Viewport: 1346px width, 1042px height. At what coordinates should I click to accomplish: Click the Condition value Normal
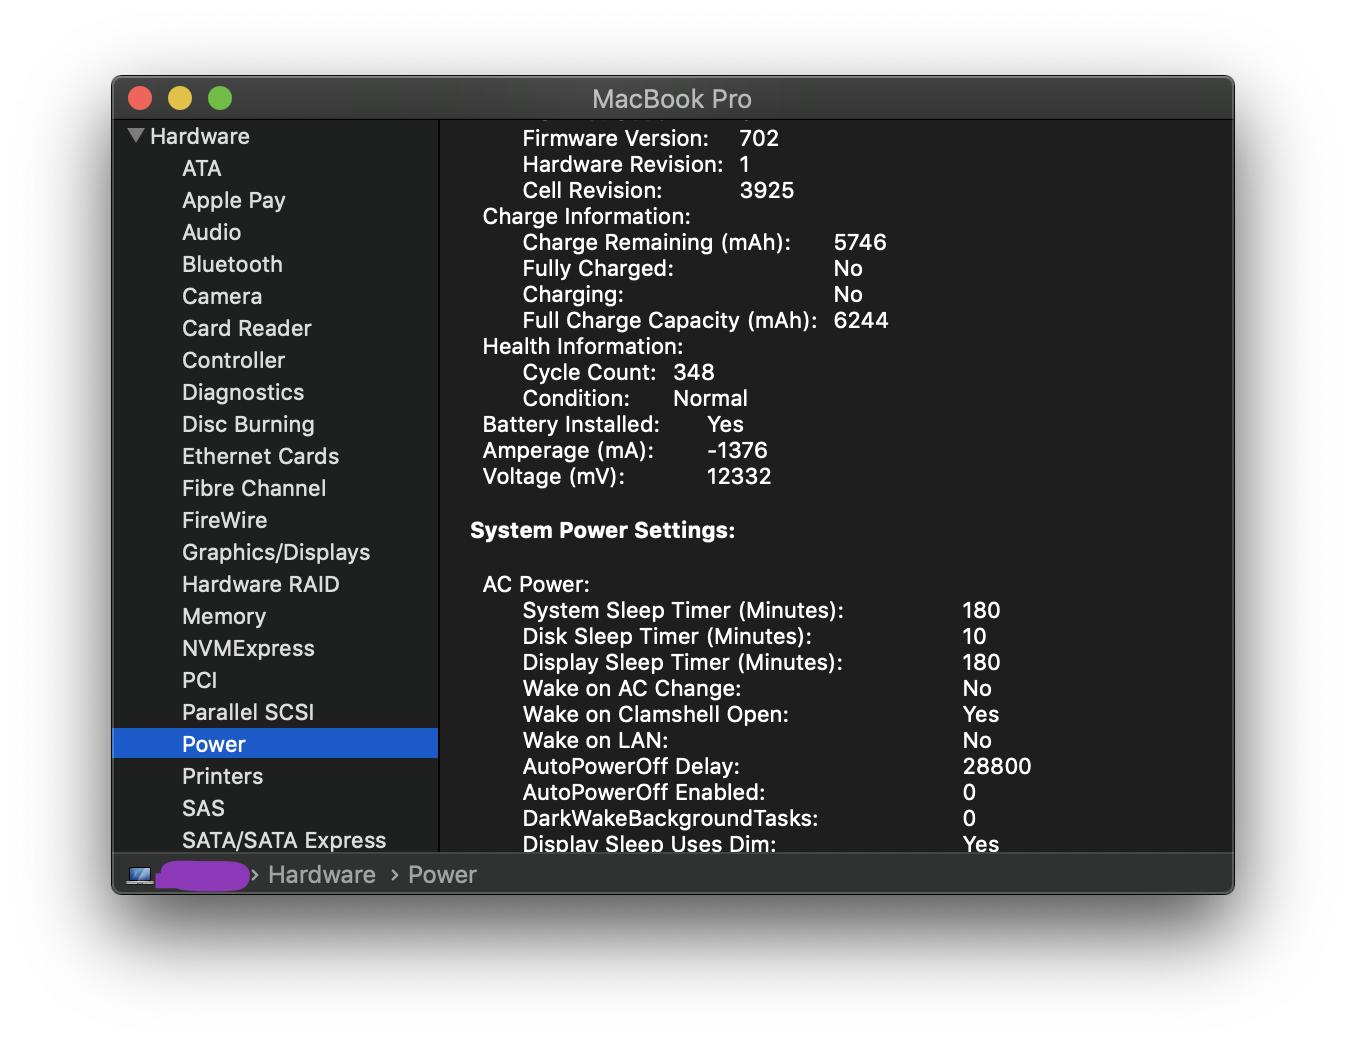coord(710,398)
